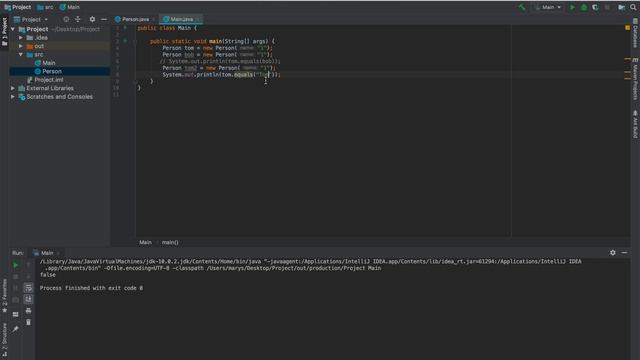The width and height of the screenshot is (640, 360).
Task: Click the Restore Layout icon in Run panel
Action: [x=16, y=315]
